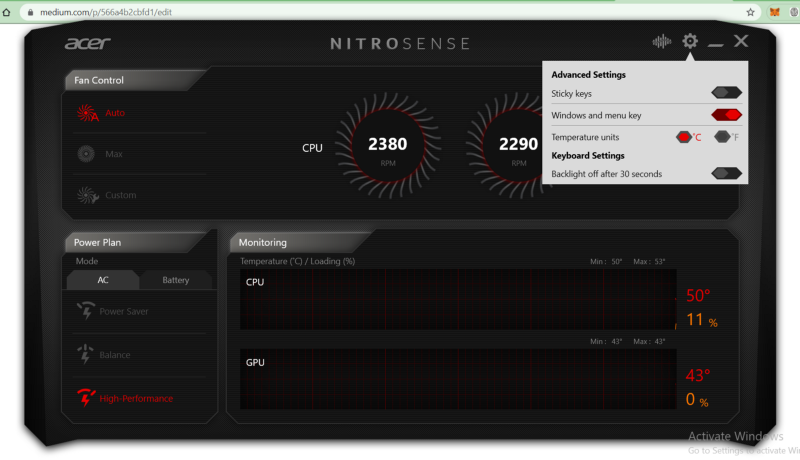Enable the Sticky keys toggle
Image resolution: width=800 pixels, height=460 pixels.
(725, 94)
